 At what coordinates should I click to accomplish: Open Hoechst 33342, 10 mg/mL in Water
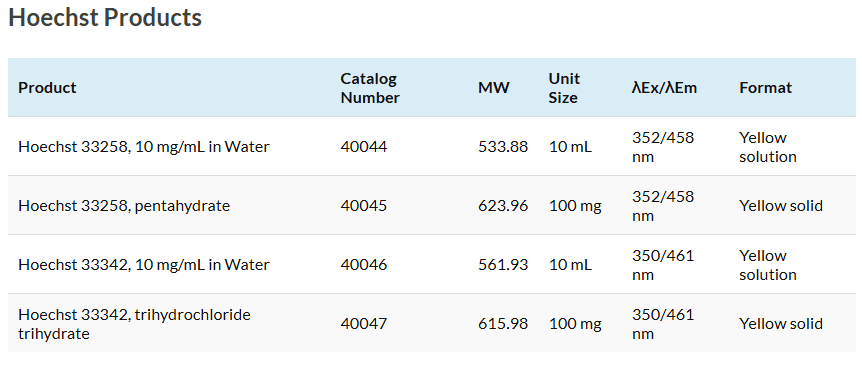pos(144,265)
